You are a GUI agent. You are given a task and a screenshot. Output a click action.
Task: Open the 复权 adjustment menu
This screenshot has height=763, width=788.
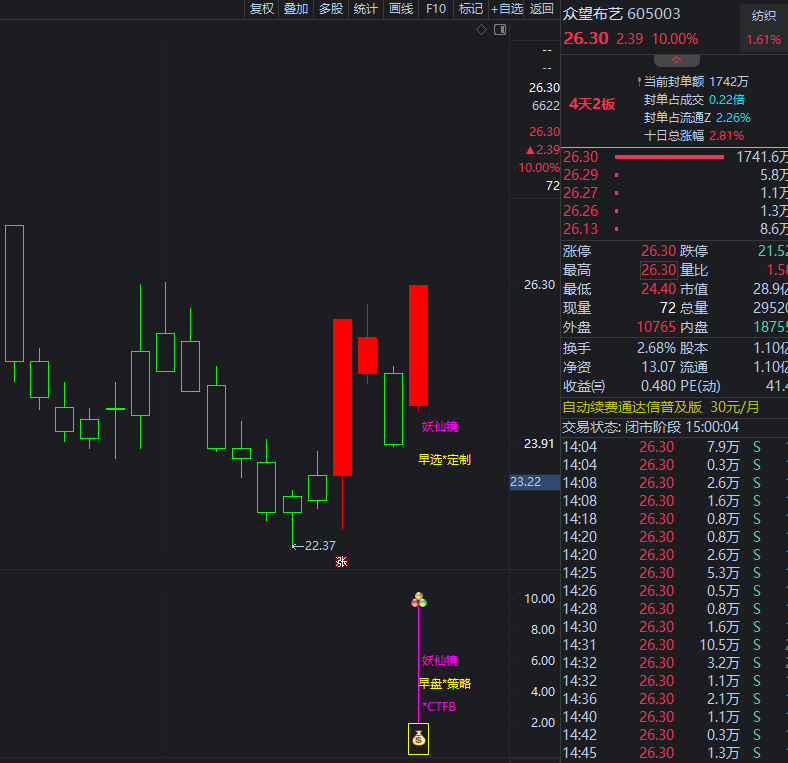tap(261, 9)
